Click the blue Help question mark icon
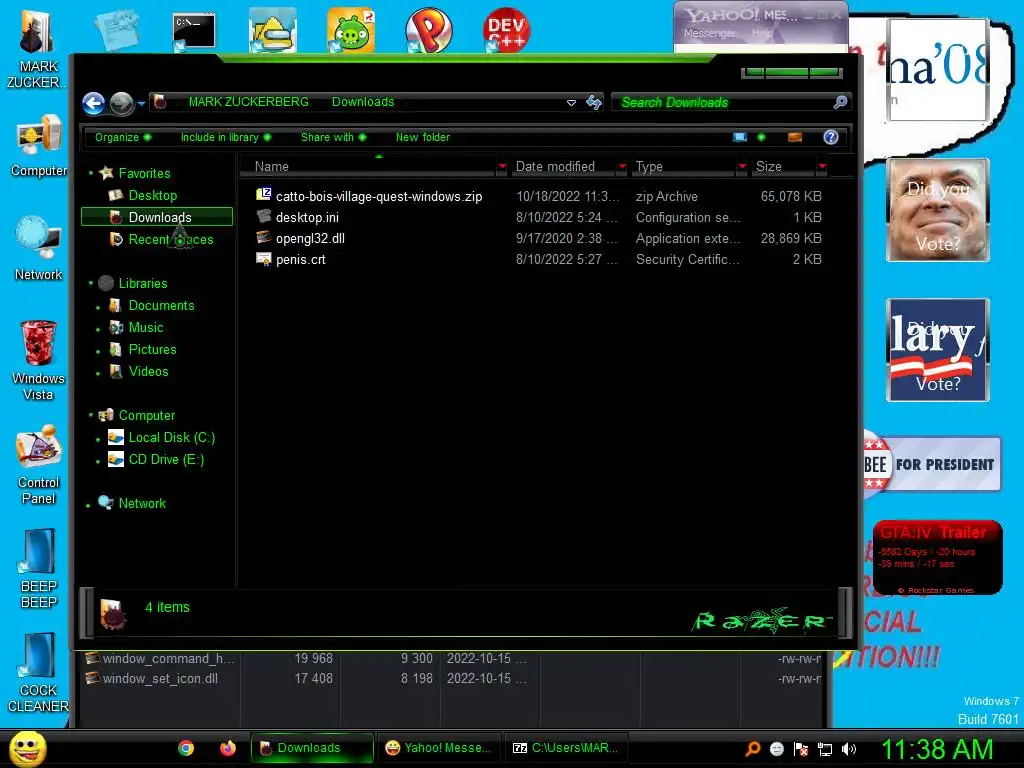Screen dimensions: 1024x768 pyautogui.click(x=831, y=137)
